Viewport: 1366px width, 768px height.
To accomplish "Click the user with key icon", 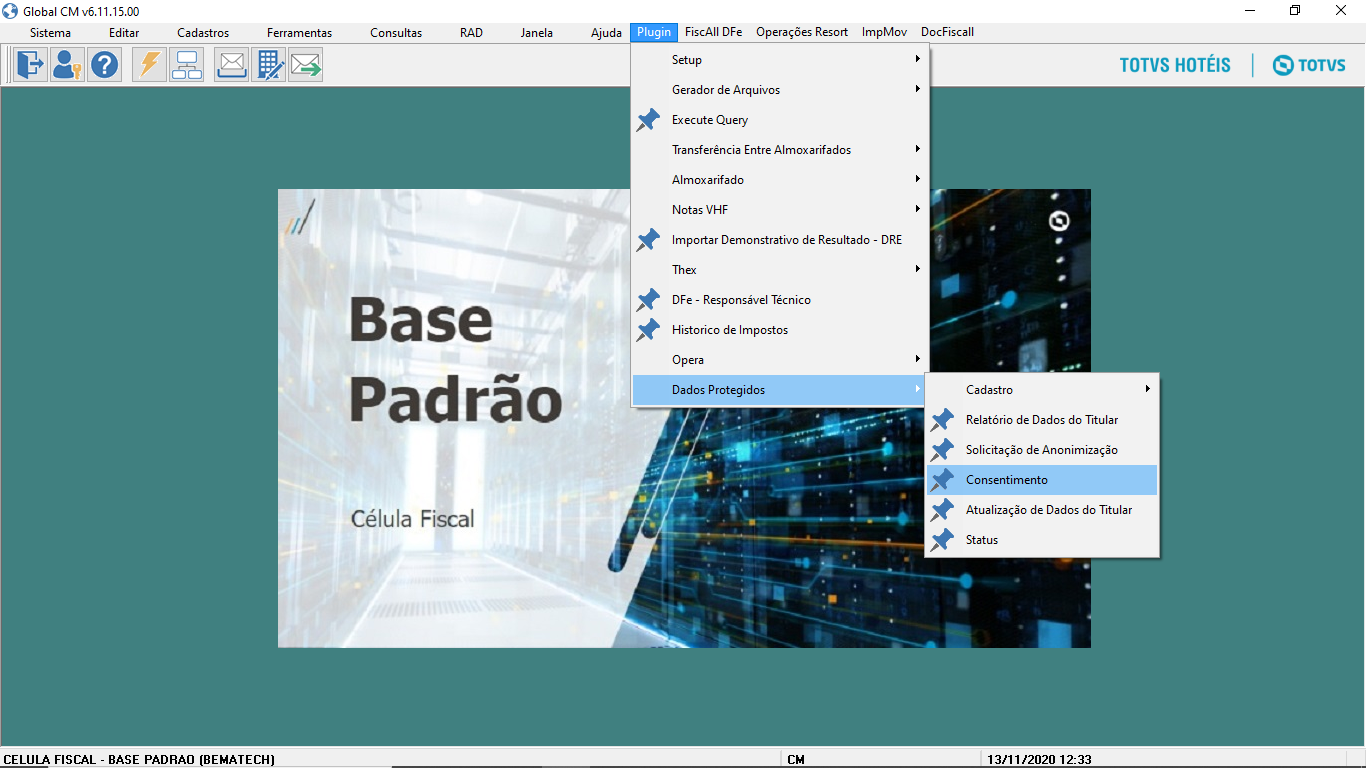I will [x=67, y=65].
